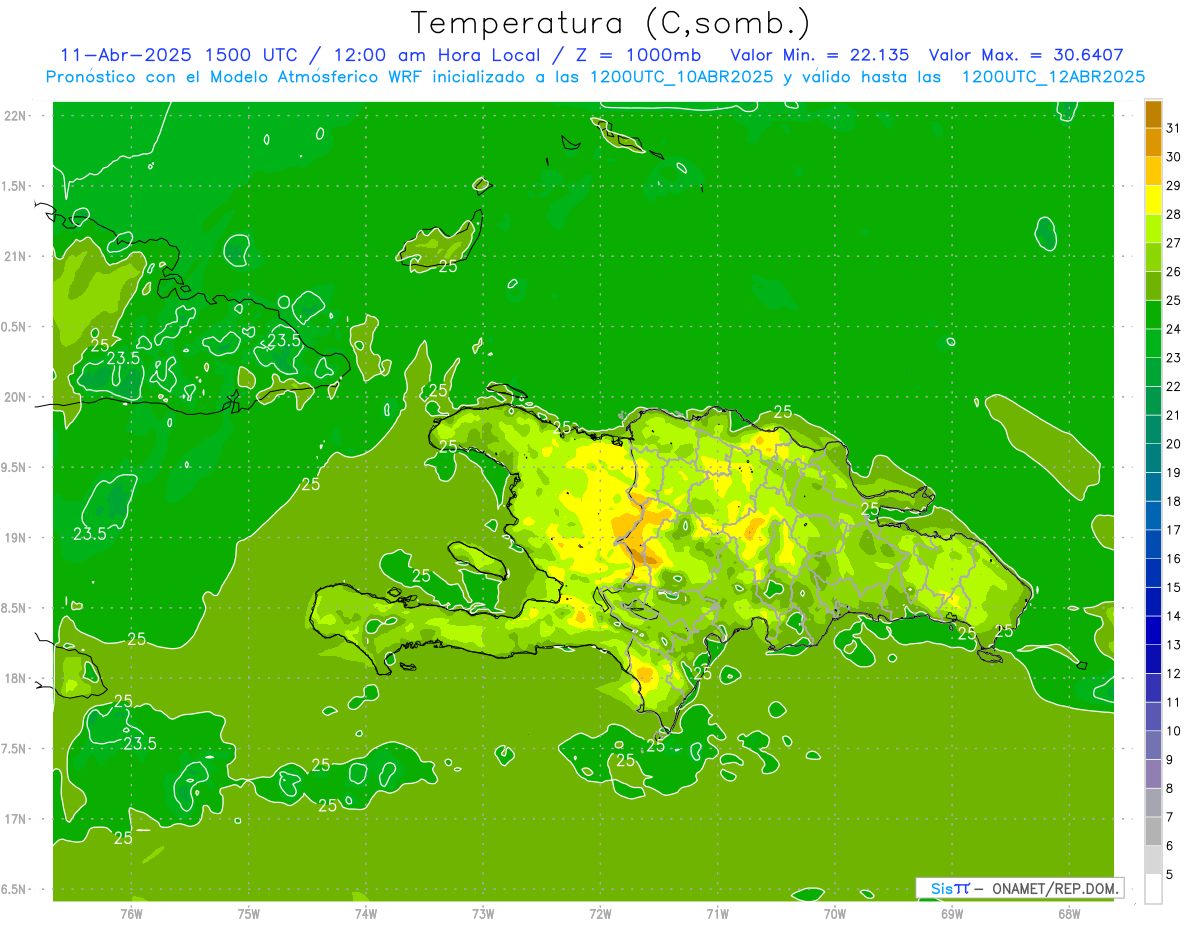
Task: Click the "9.5N" latitude axis label
Action: (15, 467)
